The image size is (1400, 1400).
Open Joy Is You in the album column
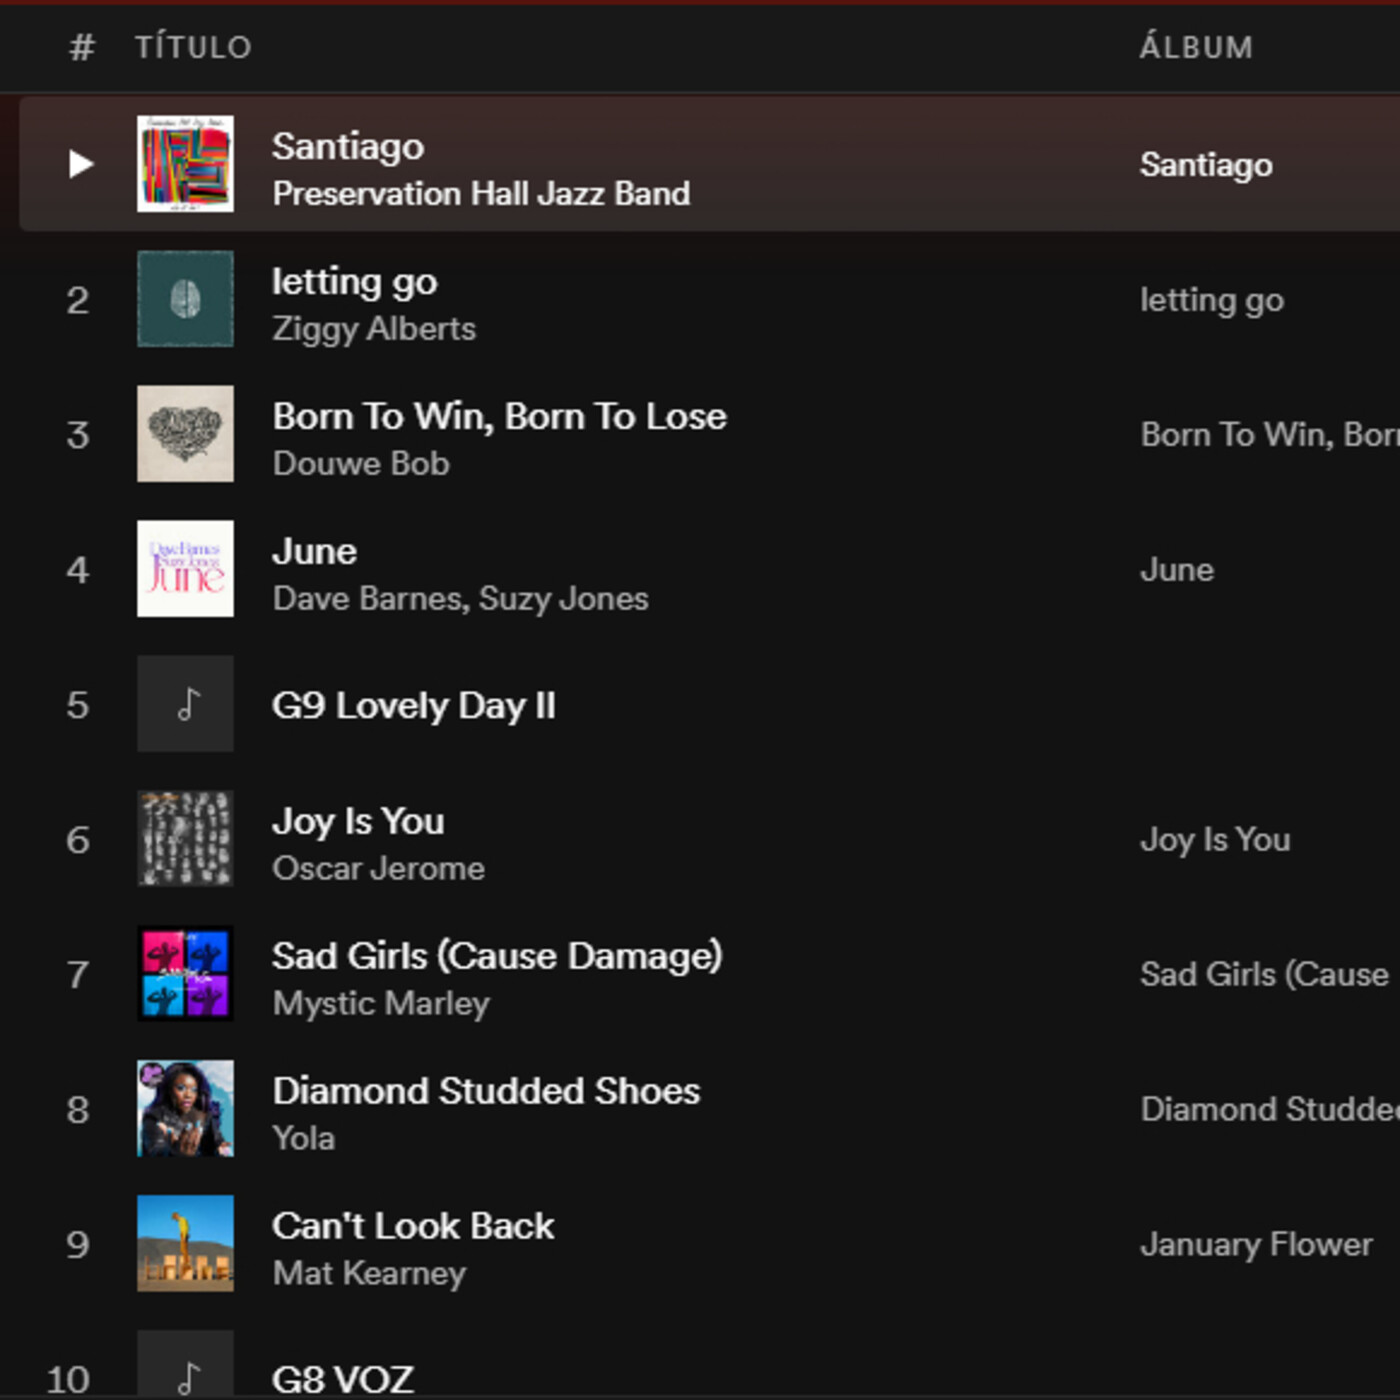pos(1215,840)
